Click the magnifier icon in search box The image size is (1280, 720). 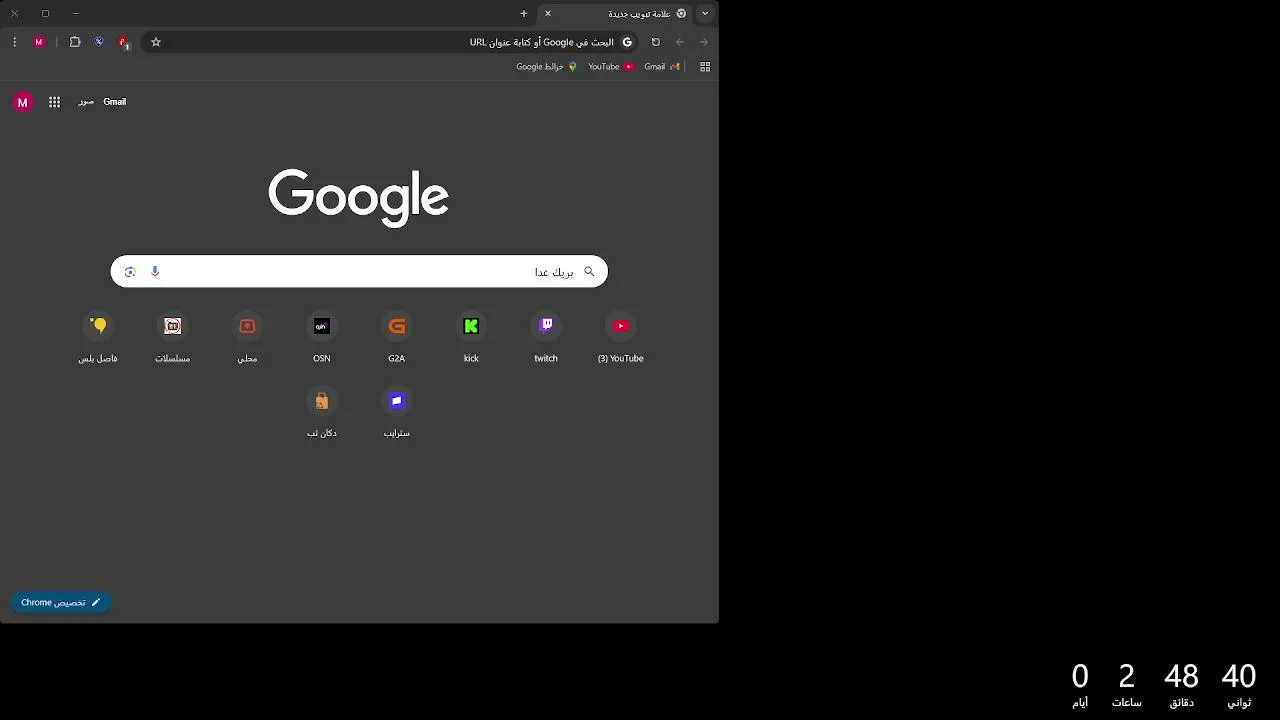589,272
